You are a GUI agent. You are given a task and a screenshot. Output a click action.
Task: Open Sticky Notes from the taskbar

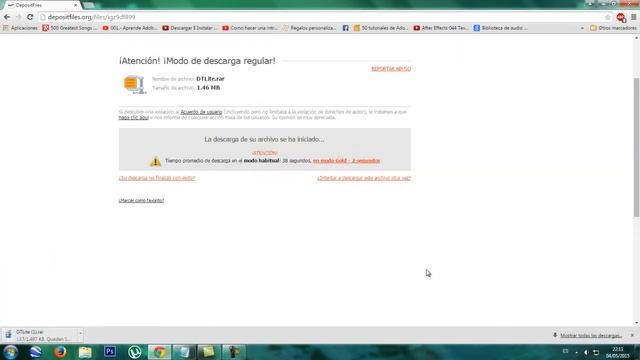pyautogui.click(x=209, y=352)
